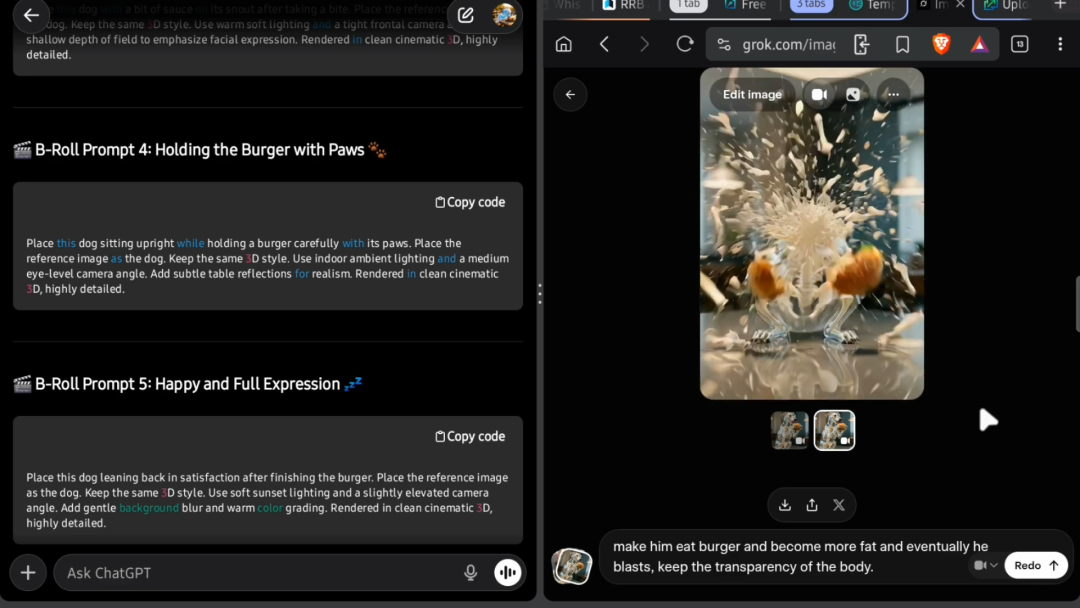The image size is (1080, 608).
Task: Open the 13 open tabs switcher
Action: [1019, 44]
